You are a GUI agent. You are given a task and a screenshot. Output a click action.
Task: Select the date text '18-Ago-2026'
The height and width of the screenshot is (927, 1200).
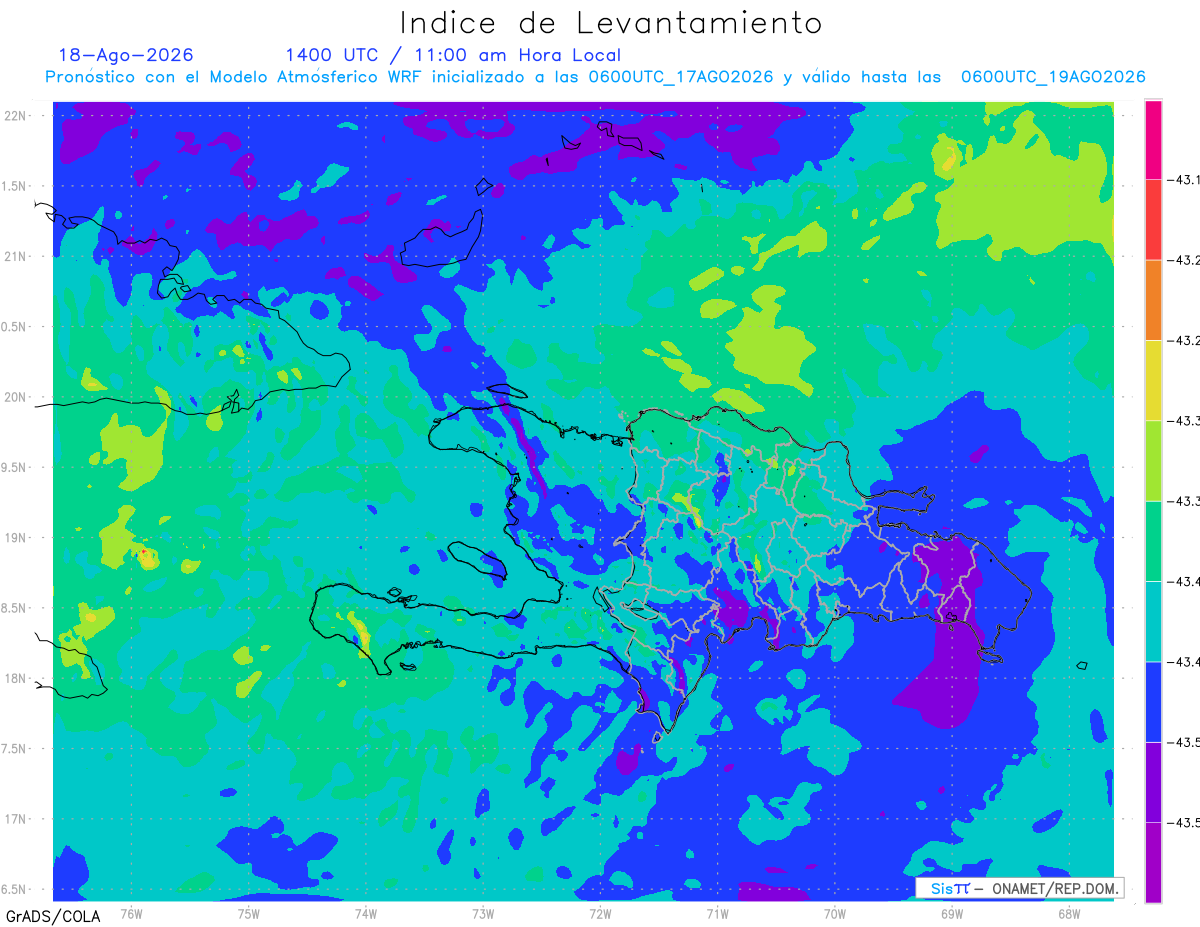[126, 55]
